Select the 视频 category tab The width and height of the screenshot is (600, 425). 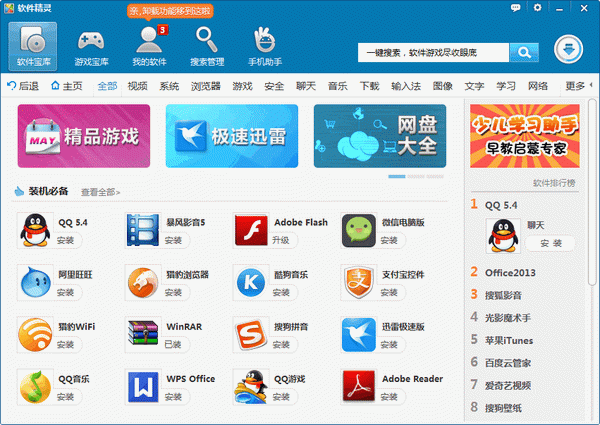[137, 86]
